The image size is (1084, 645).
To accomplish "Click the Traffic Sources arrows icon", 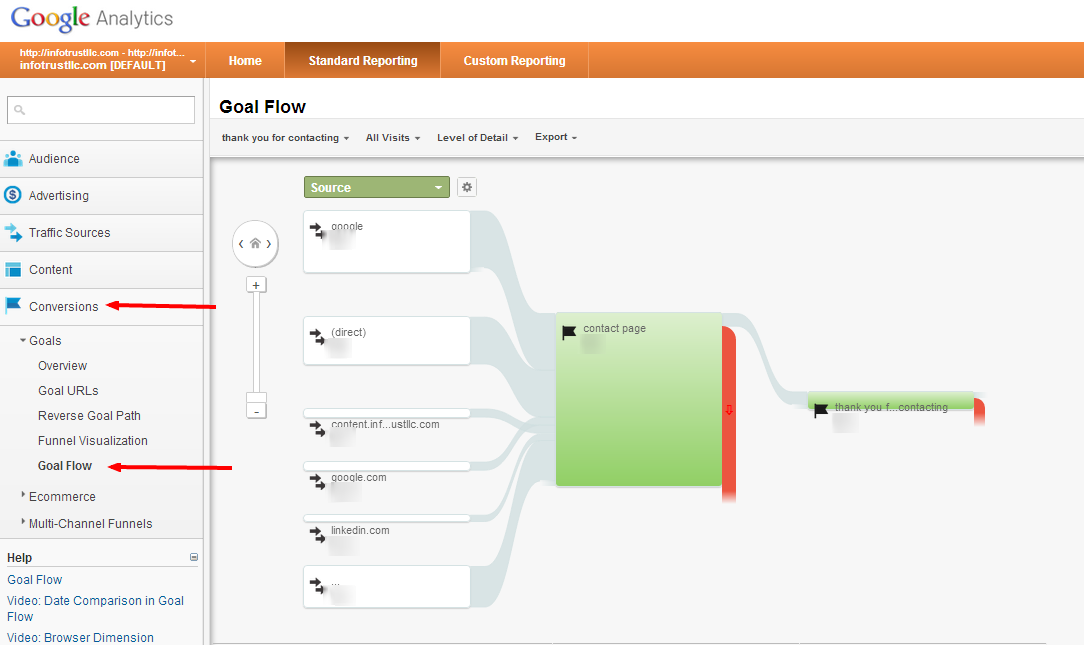I will coord(13,233).
